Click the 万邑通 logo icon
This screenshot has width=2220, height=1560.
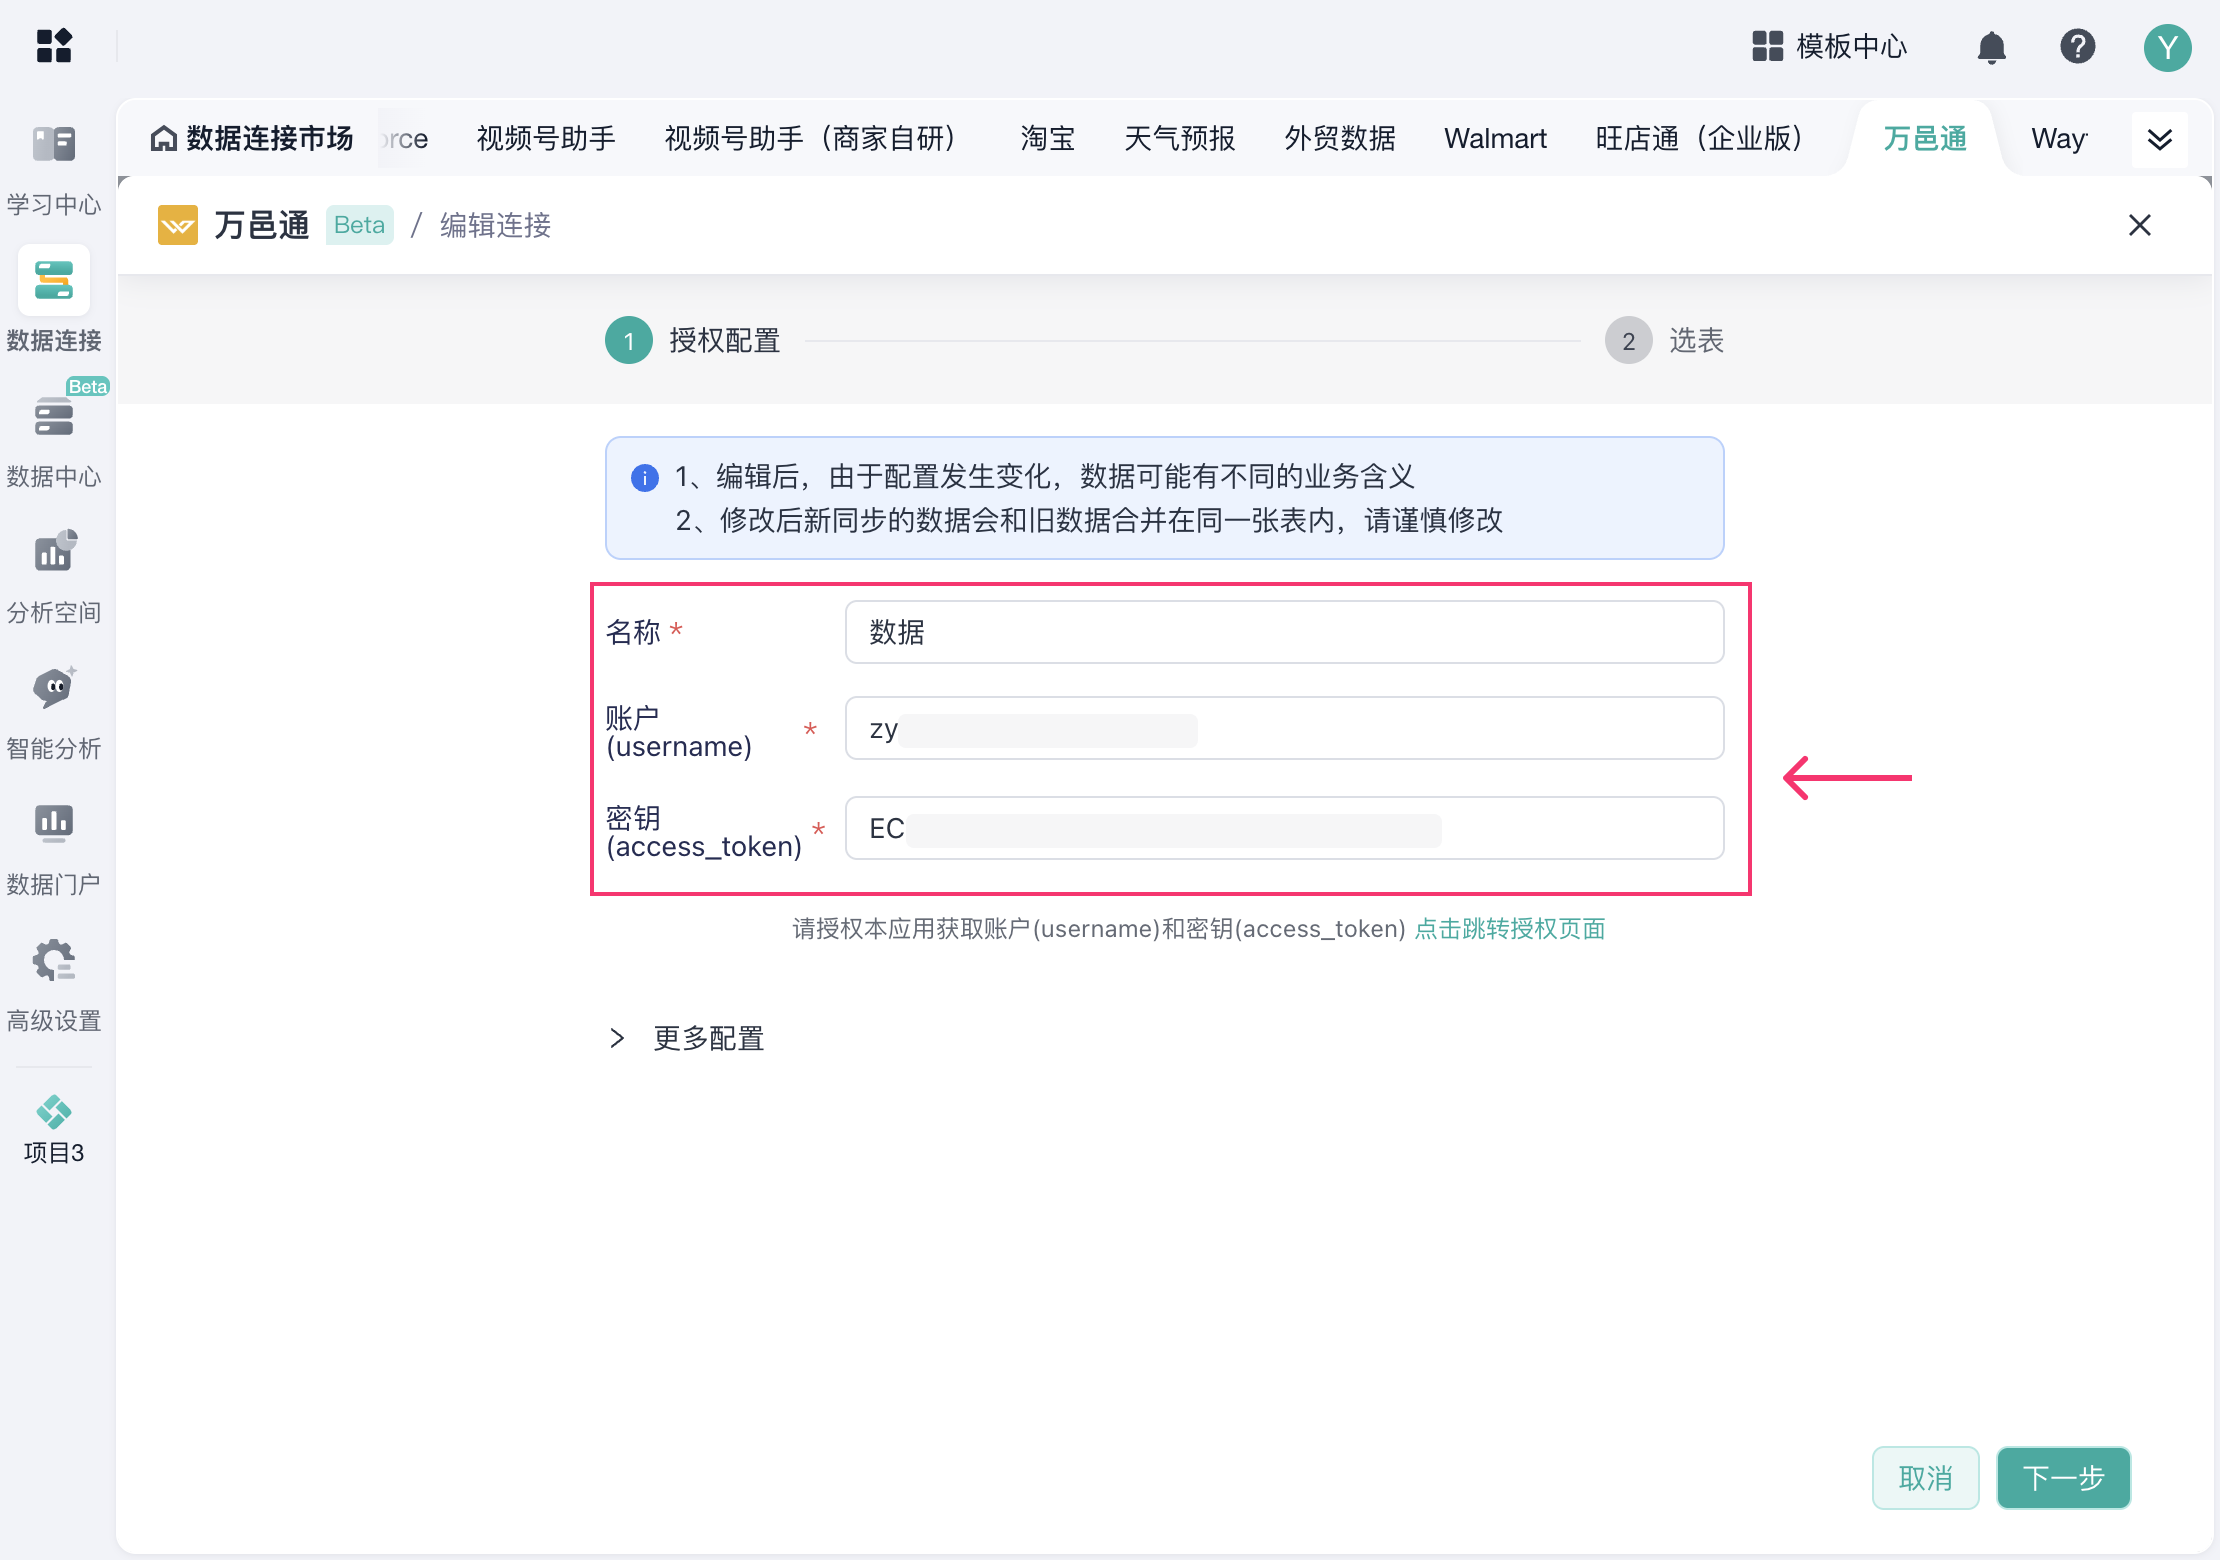point(178,225)
